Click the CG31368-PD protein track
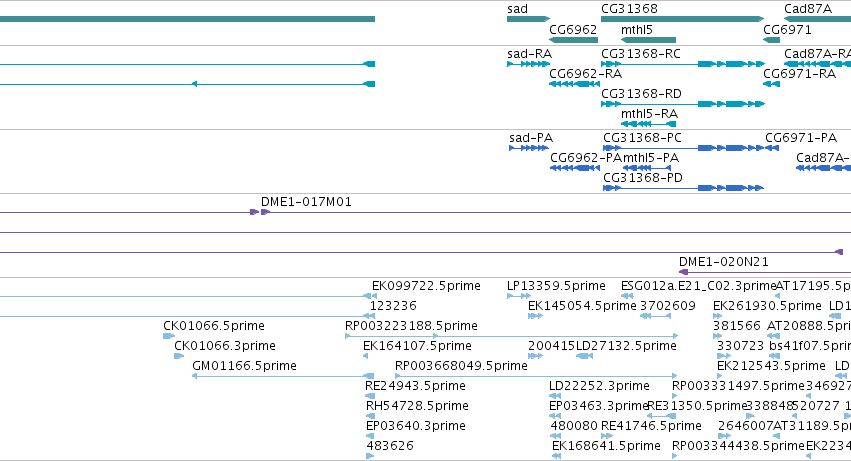The height and width of the screenshot is (461, 851). point(683,188)
